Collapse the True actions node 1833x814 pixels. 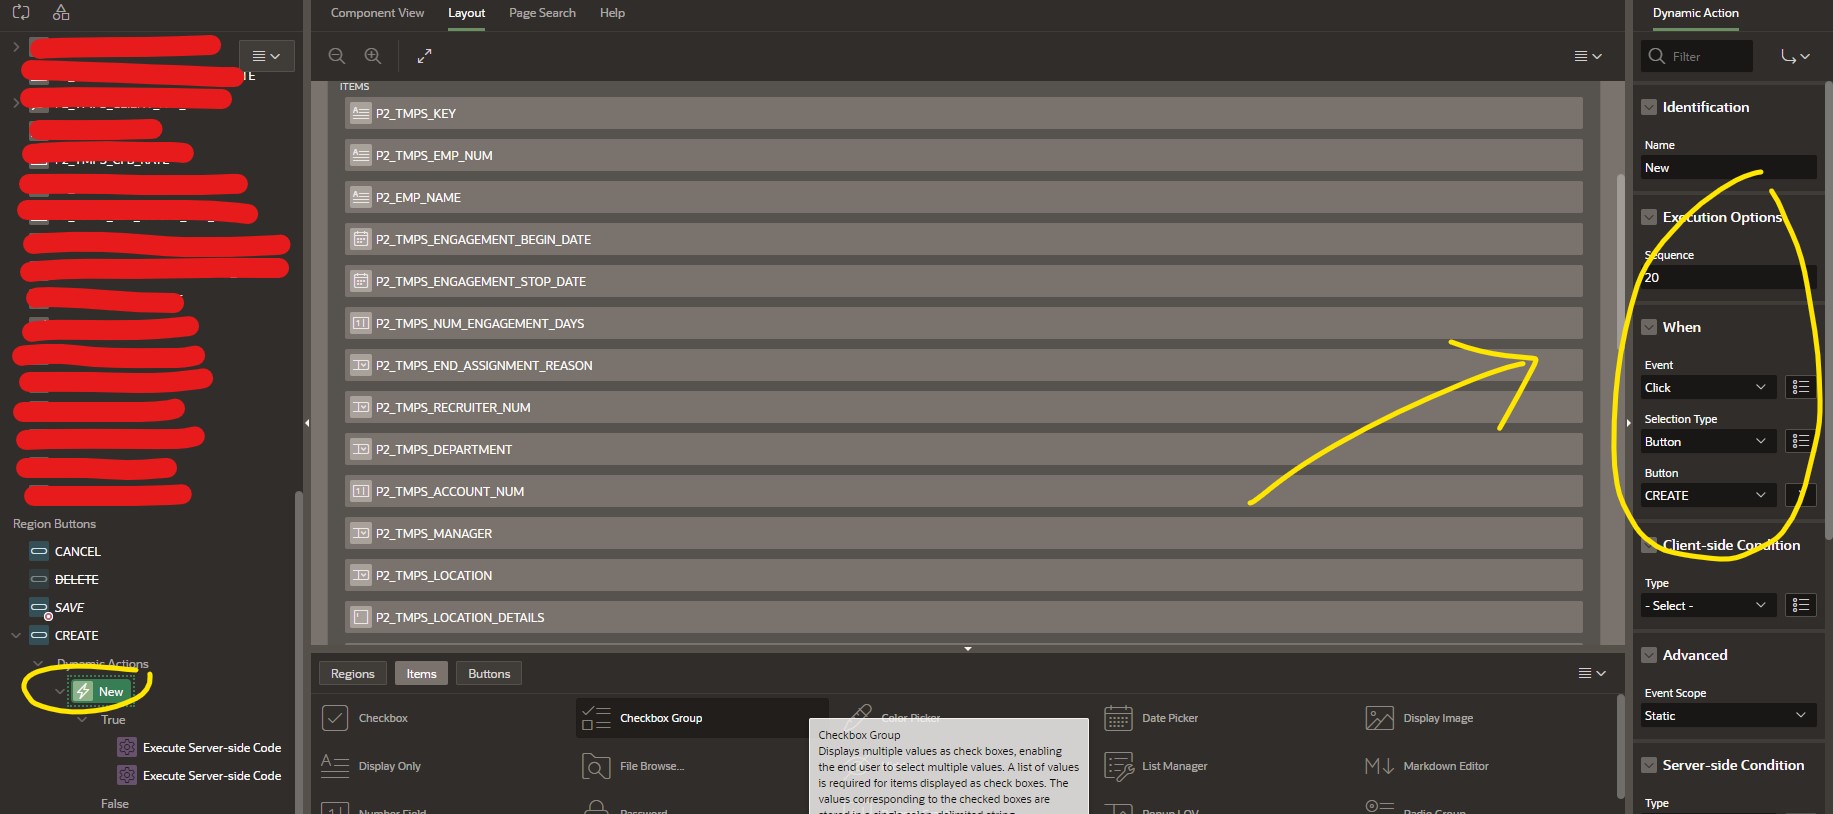82,719
